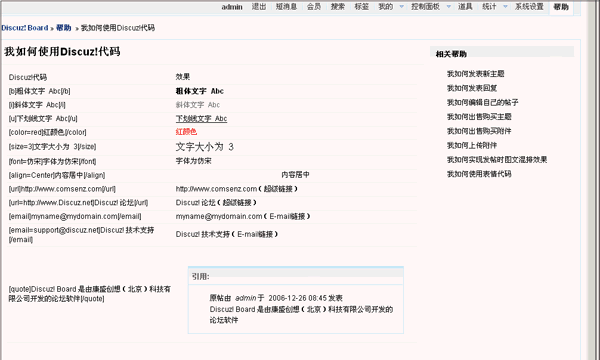
Task: Click the 字体为仿宋 sample text
Action: (x=194, y=161)
